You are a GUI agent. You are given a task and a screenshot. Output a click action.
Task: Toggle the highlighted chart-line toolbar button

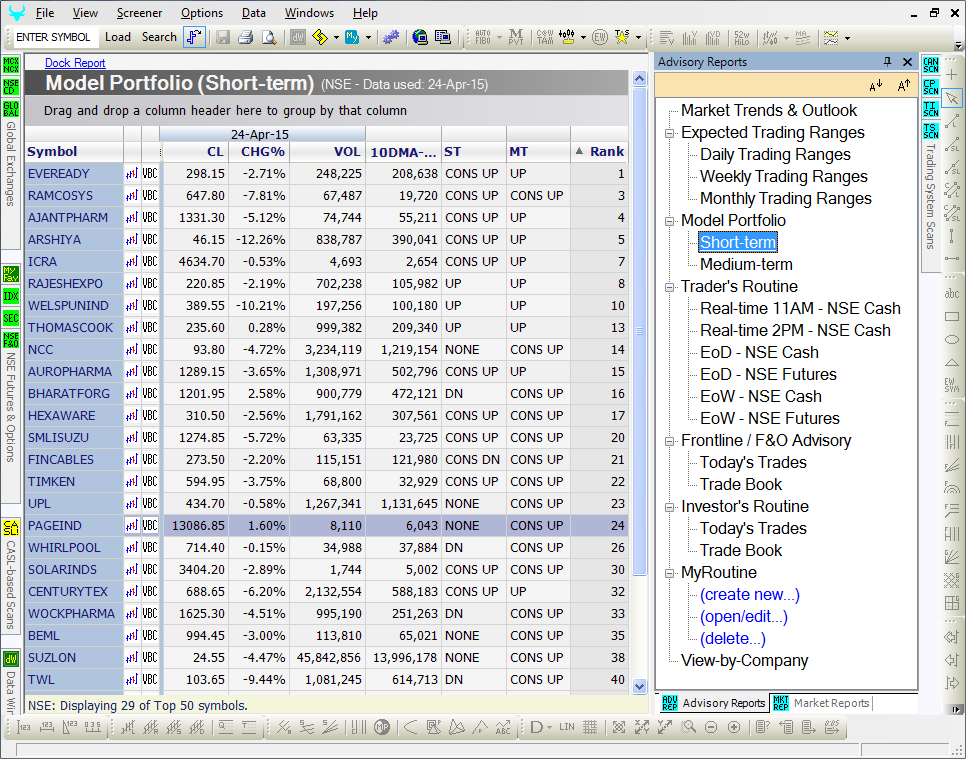pos(194,38)
